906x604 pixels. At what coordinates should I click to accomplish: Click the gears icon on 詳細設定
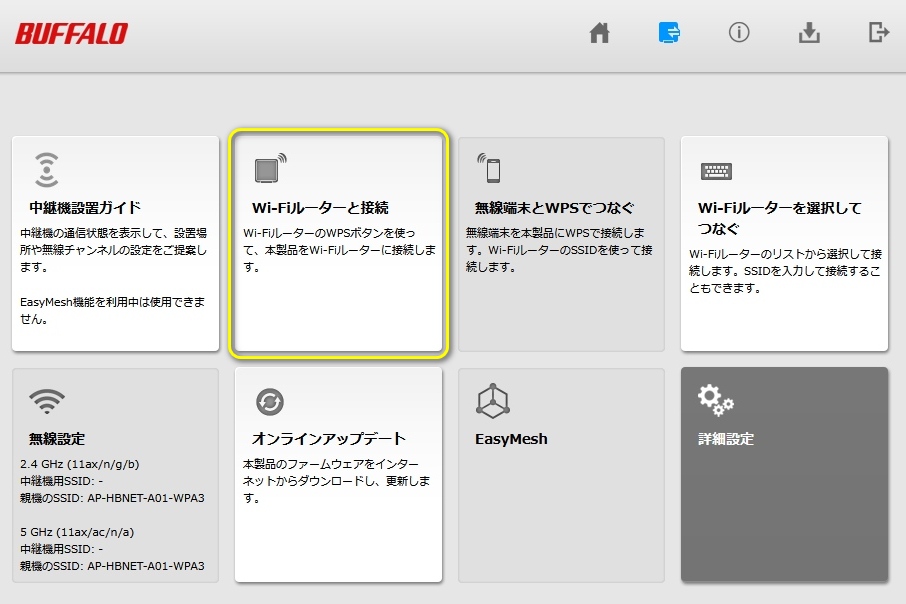pos(715,400)
